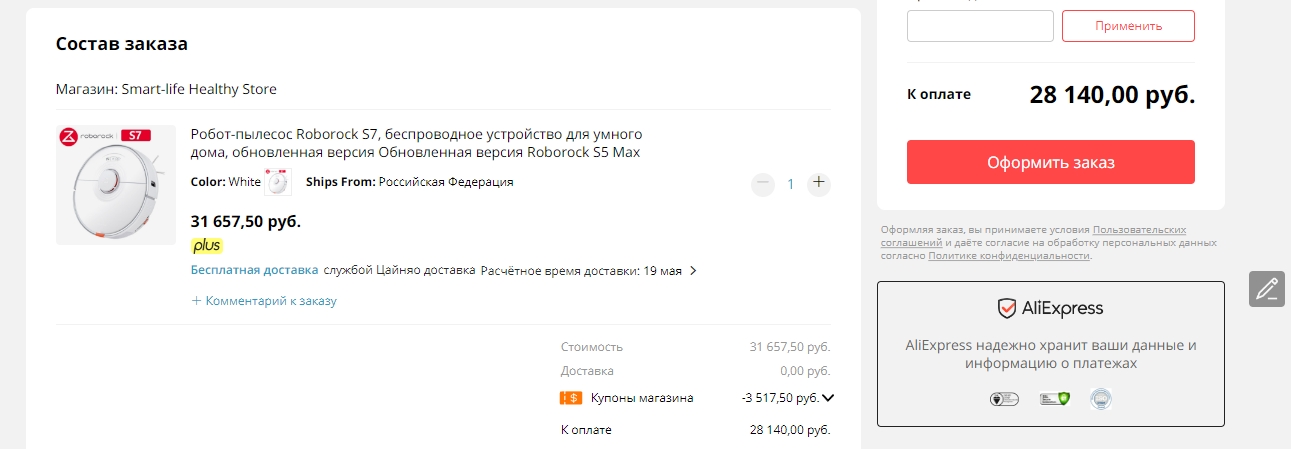Click the pencil edit floating icon
1291x449 pixels.
point(1267,289)
